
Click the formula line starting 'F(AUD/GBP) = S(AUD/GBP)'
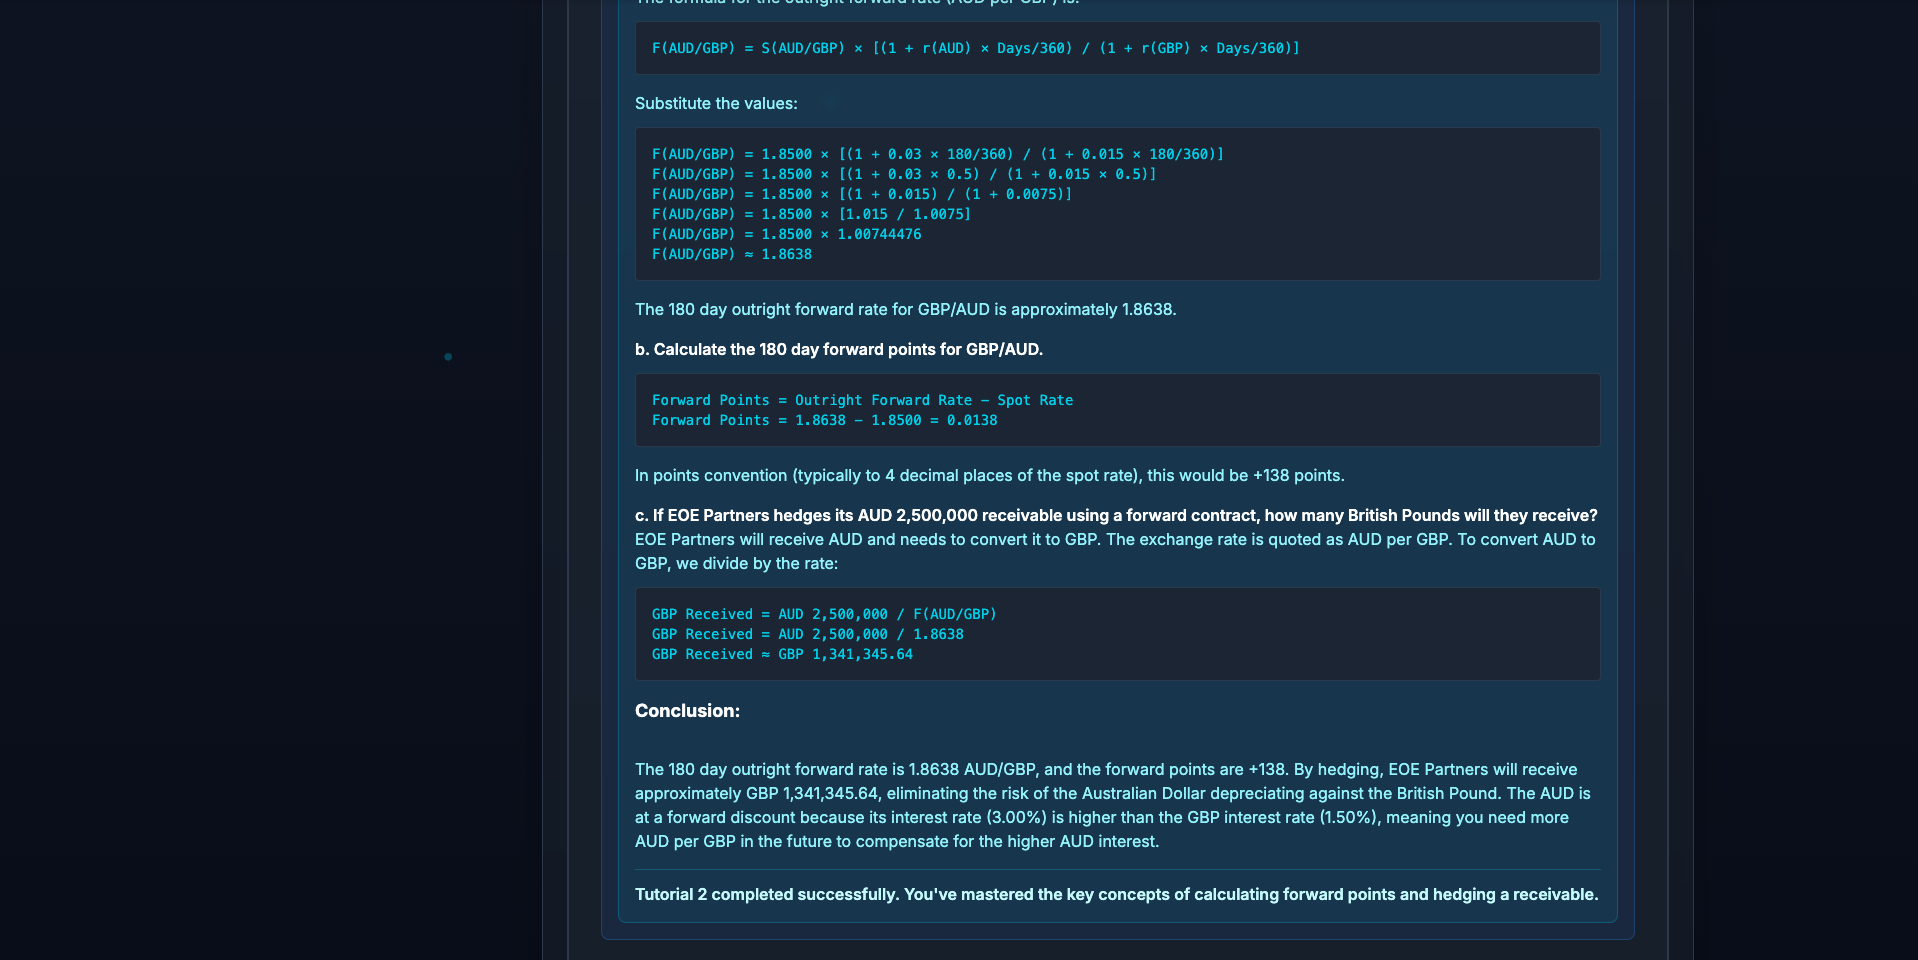click(976, 48)
